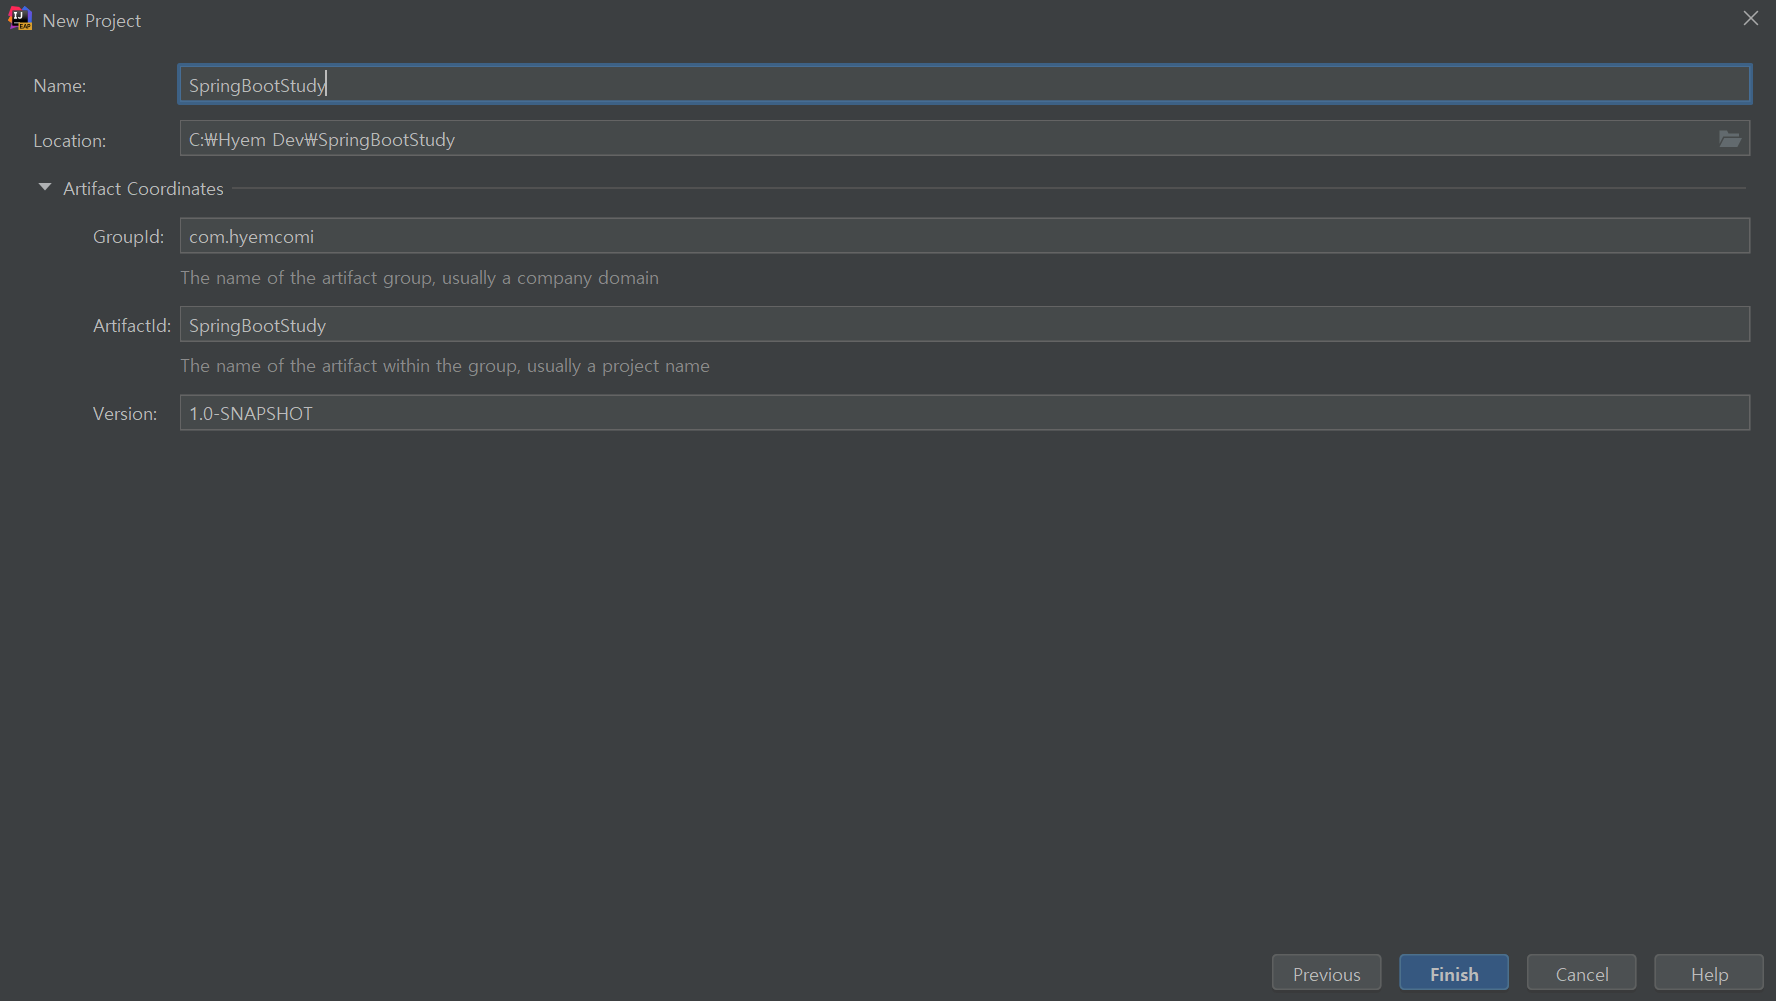This screenshot has height=1001, width=1776.
Task: Click the IntelliJ IDEA logo in title bar
Action: click(x=20, y=19)
